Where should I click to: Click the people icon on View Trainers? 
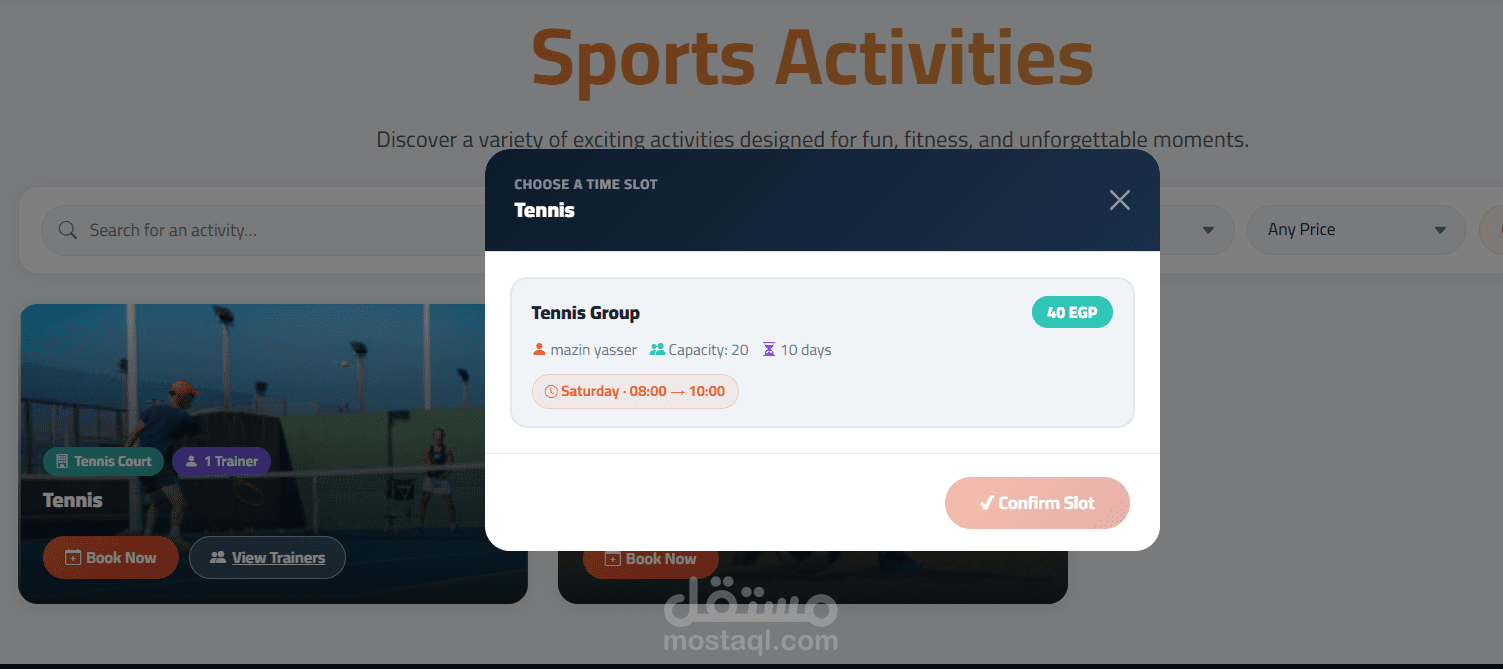[x=218, y=558]
